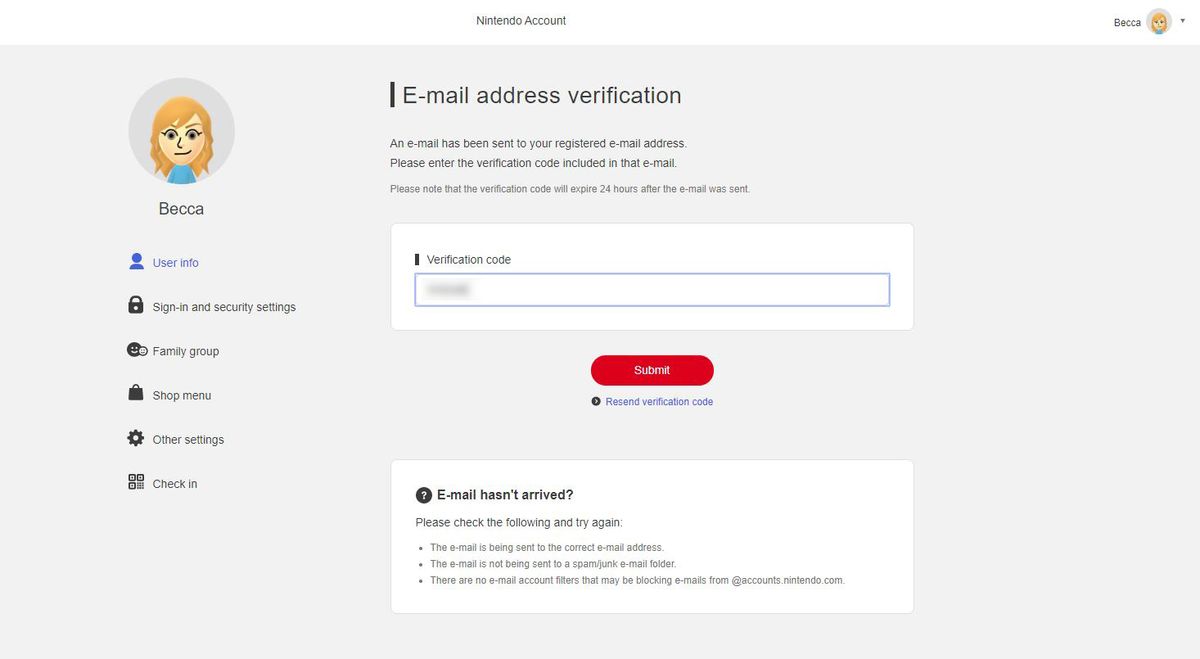Open the Becca account dropdown arrow

click(x=1182, y=20)
